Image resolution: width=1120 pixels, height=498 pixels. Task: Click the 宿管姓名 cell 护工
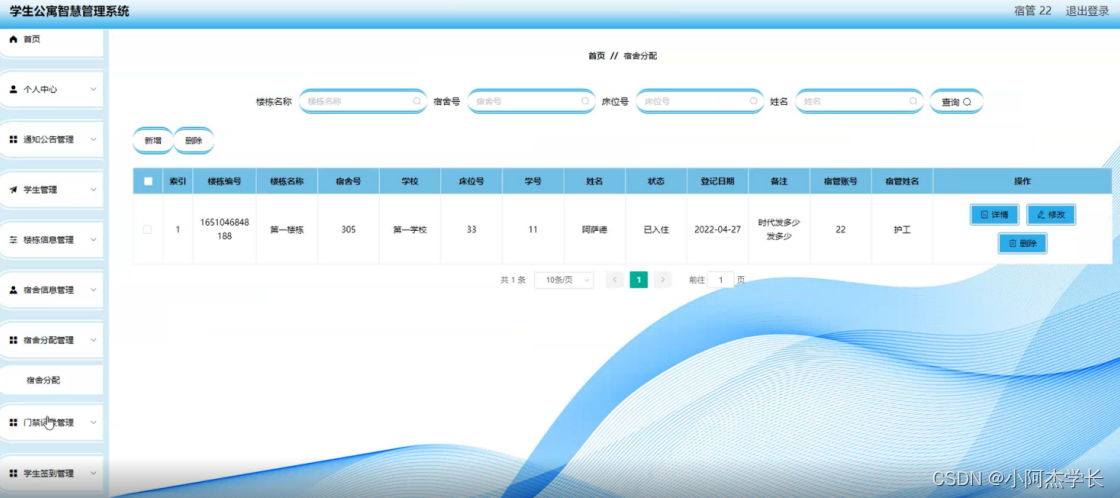click(x=902, y=230)
